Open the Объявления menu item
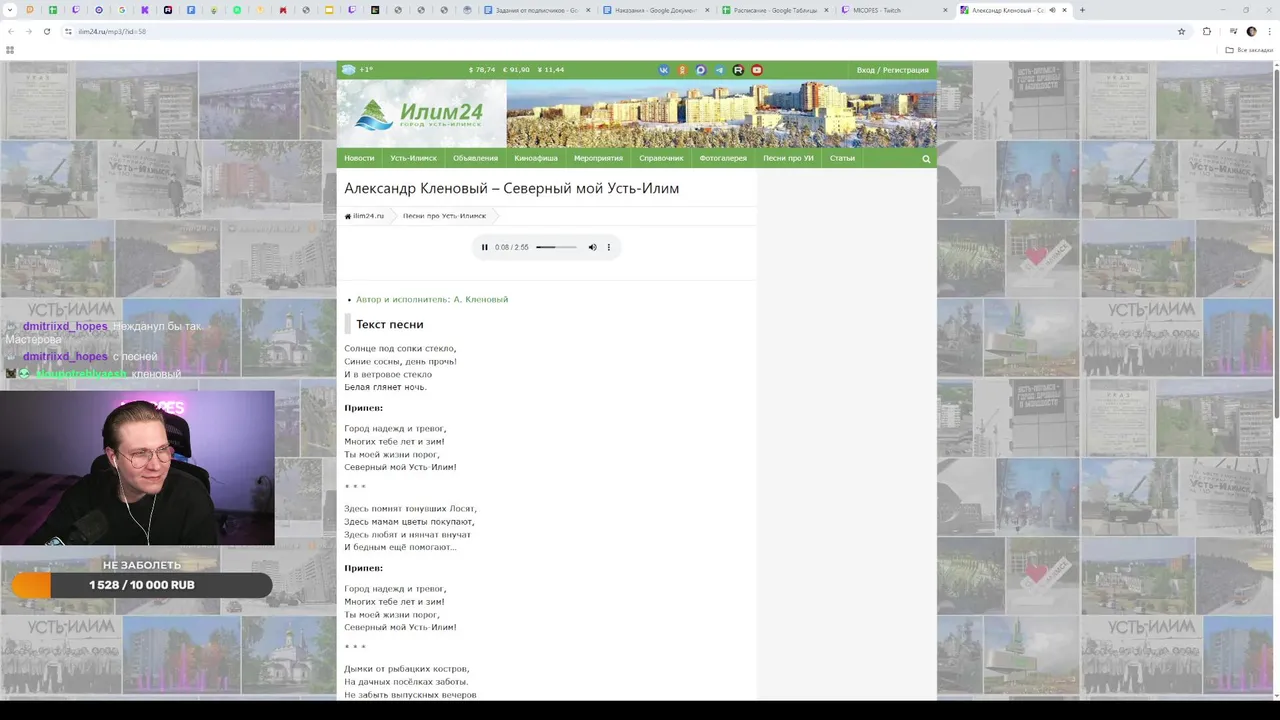This screenshot has height=720, width=1280. 475,158
